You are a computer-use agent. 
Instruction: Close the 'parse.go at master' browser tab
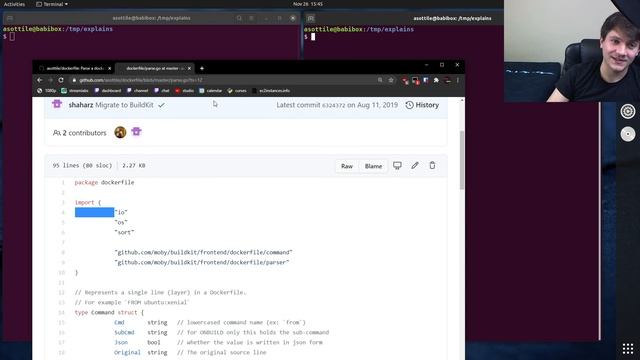189,69
